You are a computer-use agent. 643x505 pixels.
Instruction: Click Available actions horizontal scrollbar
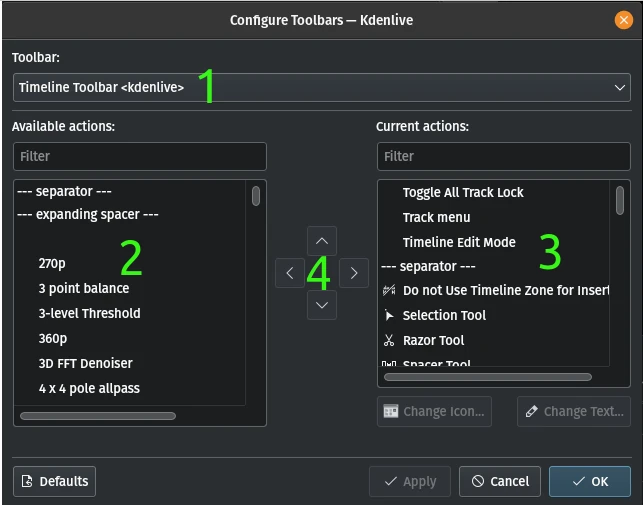point(98,416)
